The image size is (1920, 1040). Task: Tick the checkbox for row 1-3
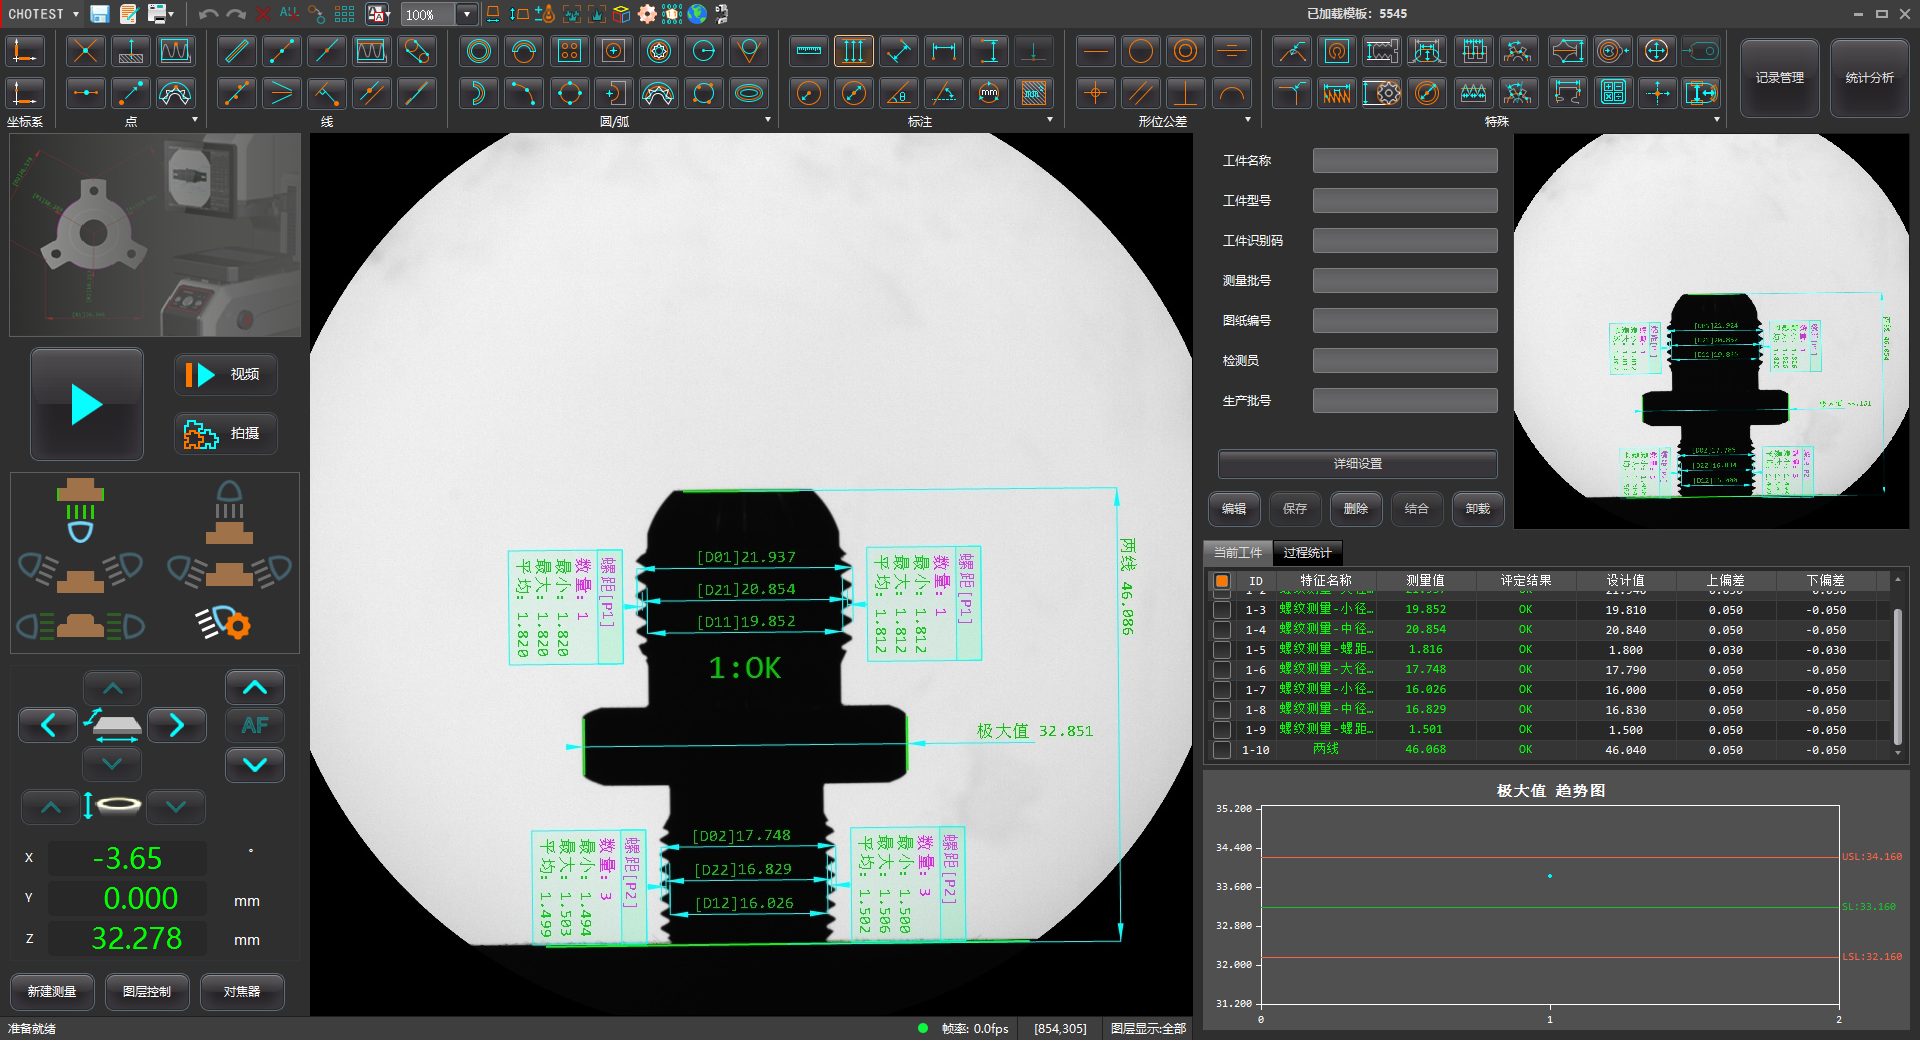(x=1221, y=610)
